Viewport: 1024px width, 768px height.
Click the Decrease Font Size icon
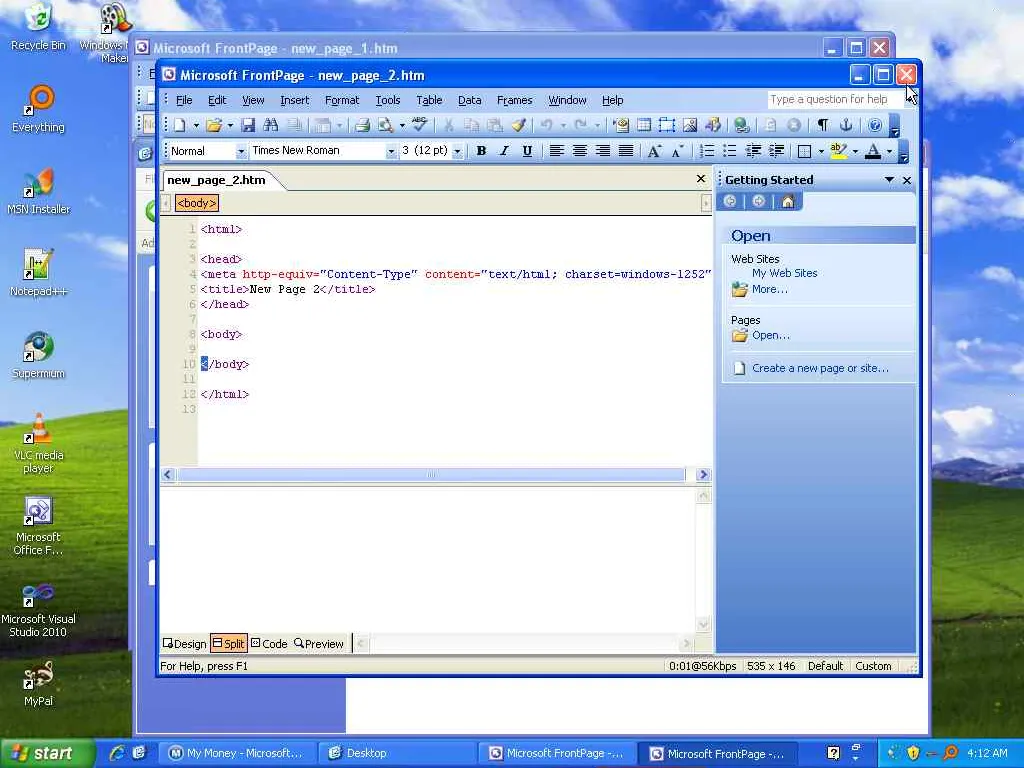pos(677,151)
